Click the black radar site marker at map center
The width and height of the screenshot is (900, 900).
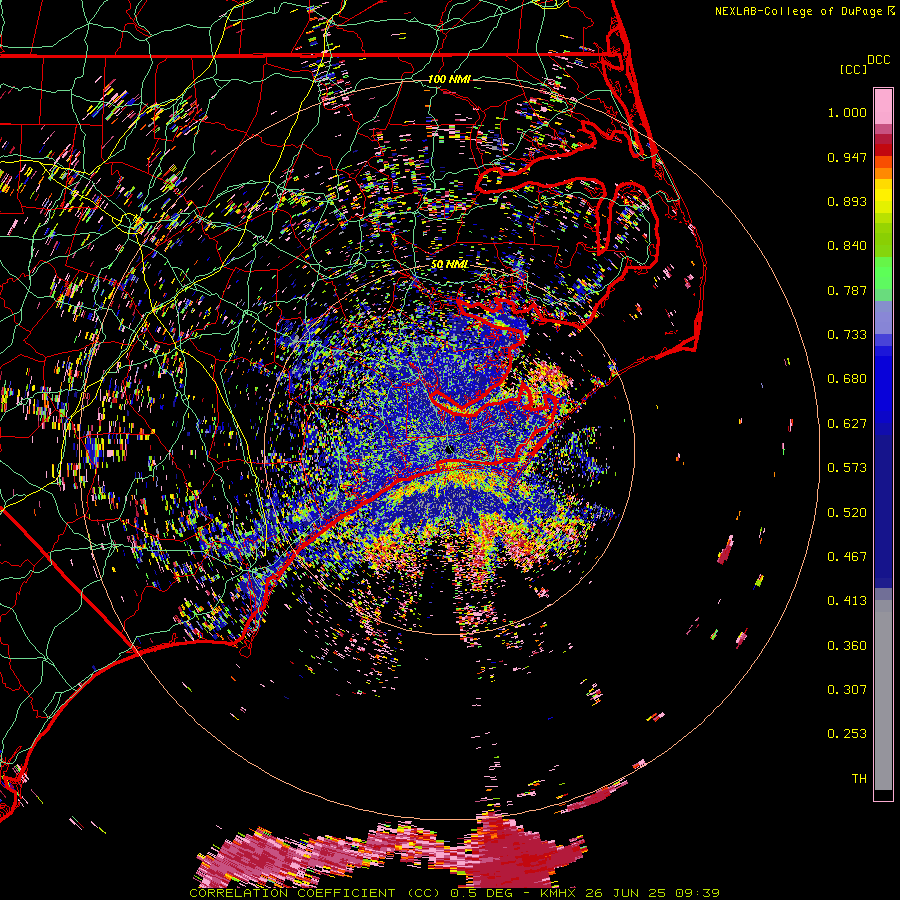[449, 449]
